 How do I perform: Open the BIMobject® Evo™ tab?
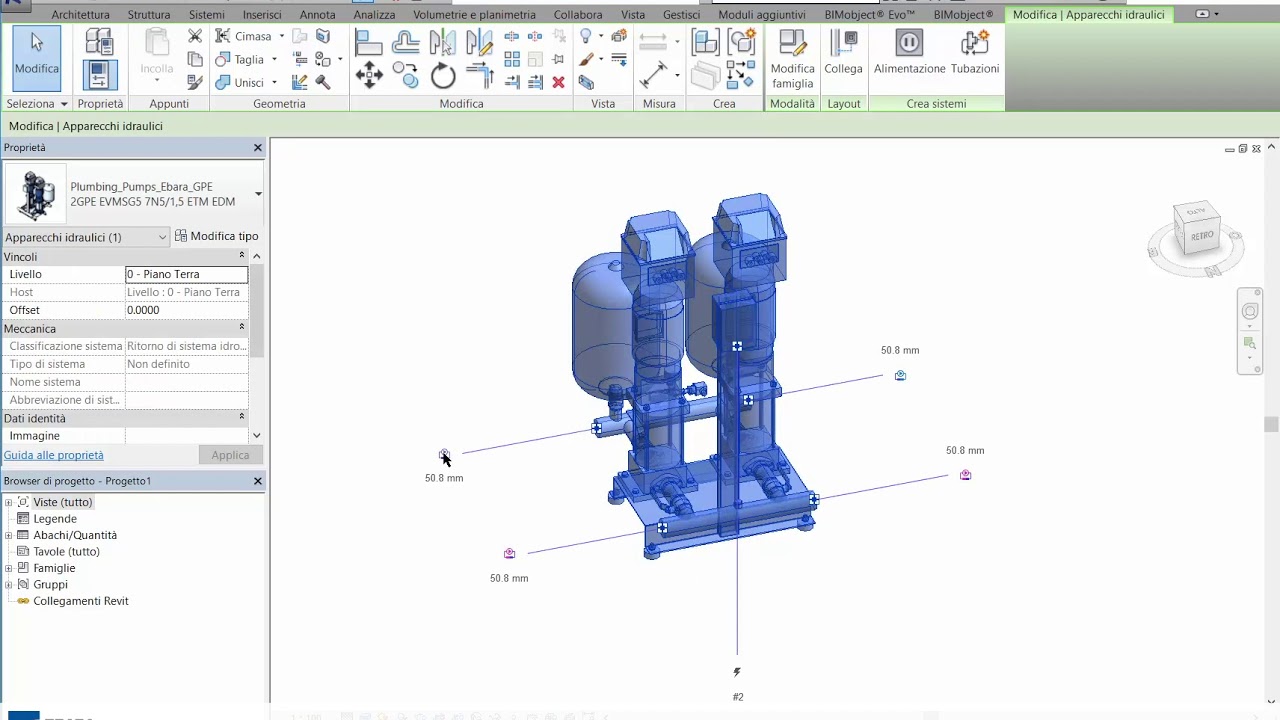click(x=870, y=15)
